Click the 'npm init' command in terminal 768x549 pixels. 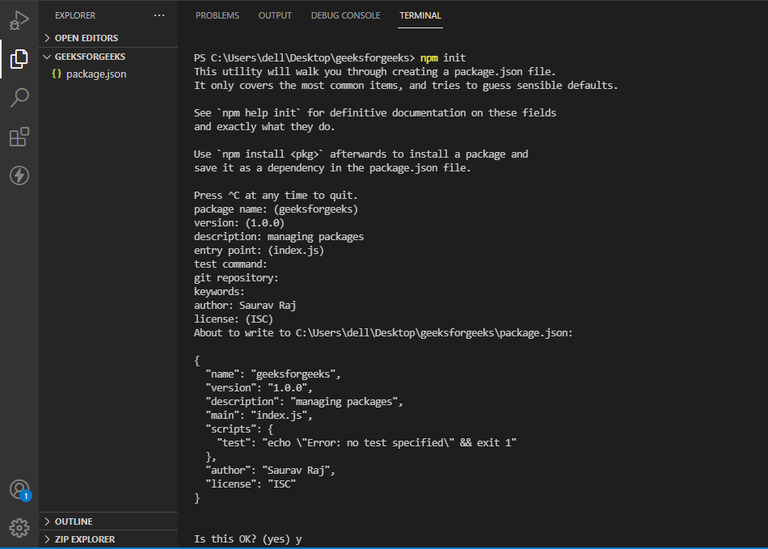coord(443,58)
